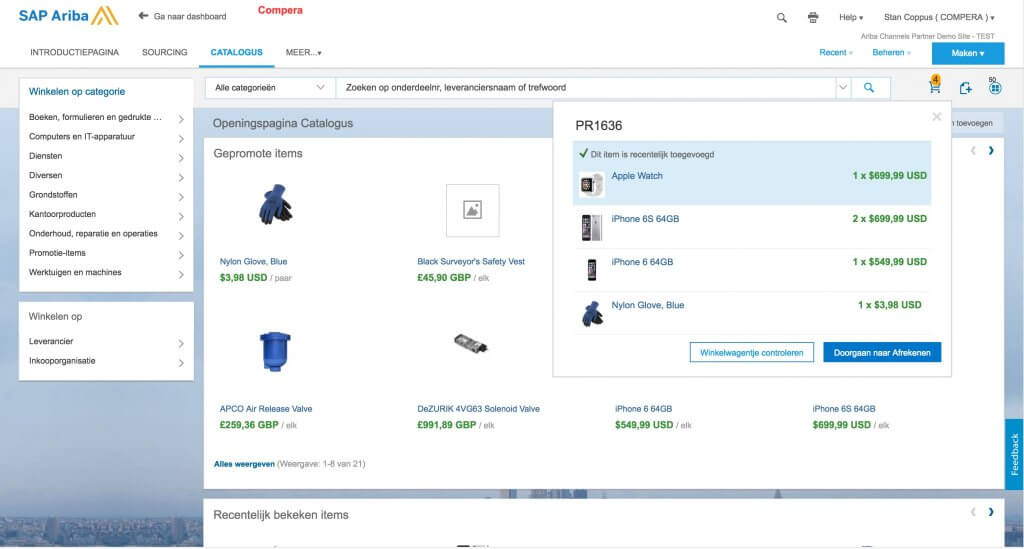The height and width of the screenshot is (549, 1024).
Task: Click Doorgaan naar Afrekenen button
Action: click(882, 353)
